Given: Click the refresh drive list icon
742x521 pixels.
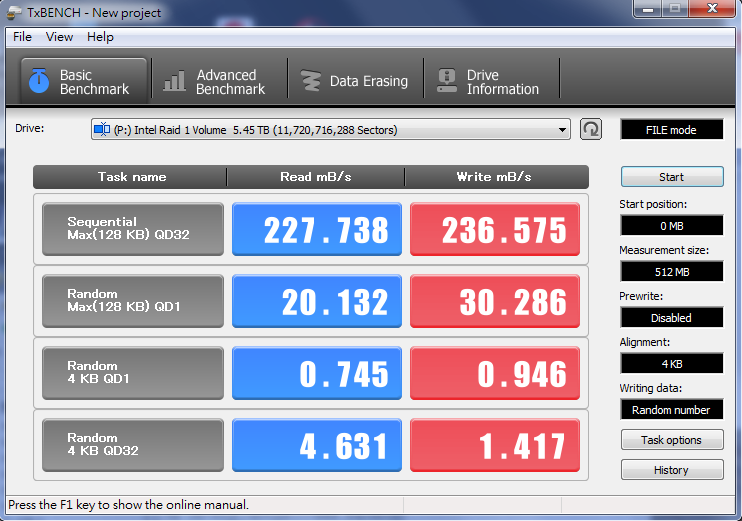Looking at the screenshot, I should (x=591, y=129).
